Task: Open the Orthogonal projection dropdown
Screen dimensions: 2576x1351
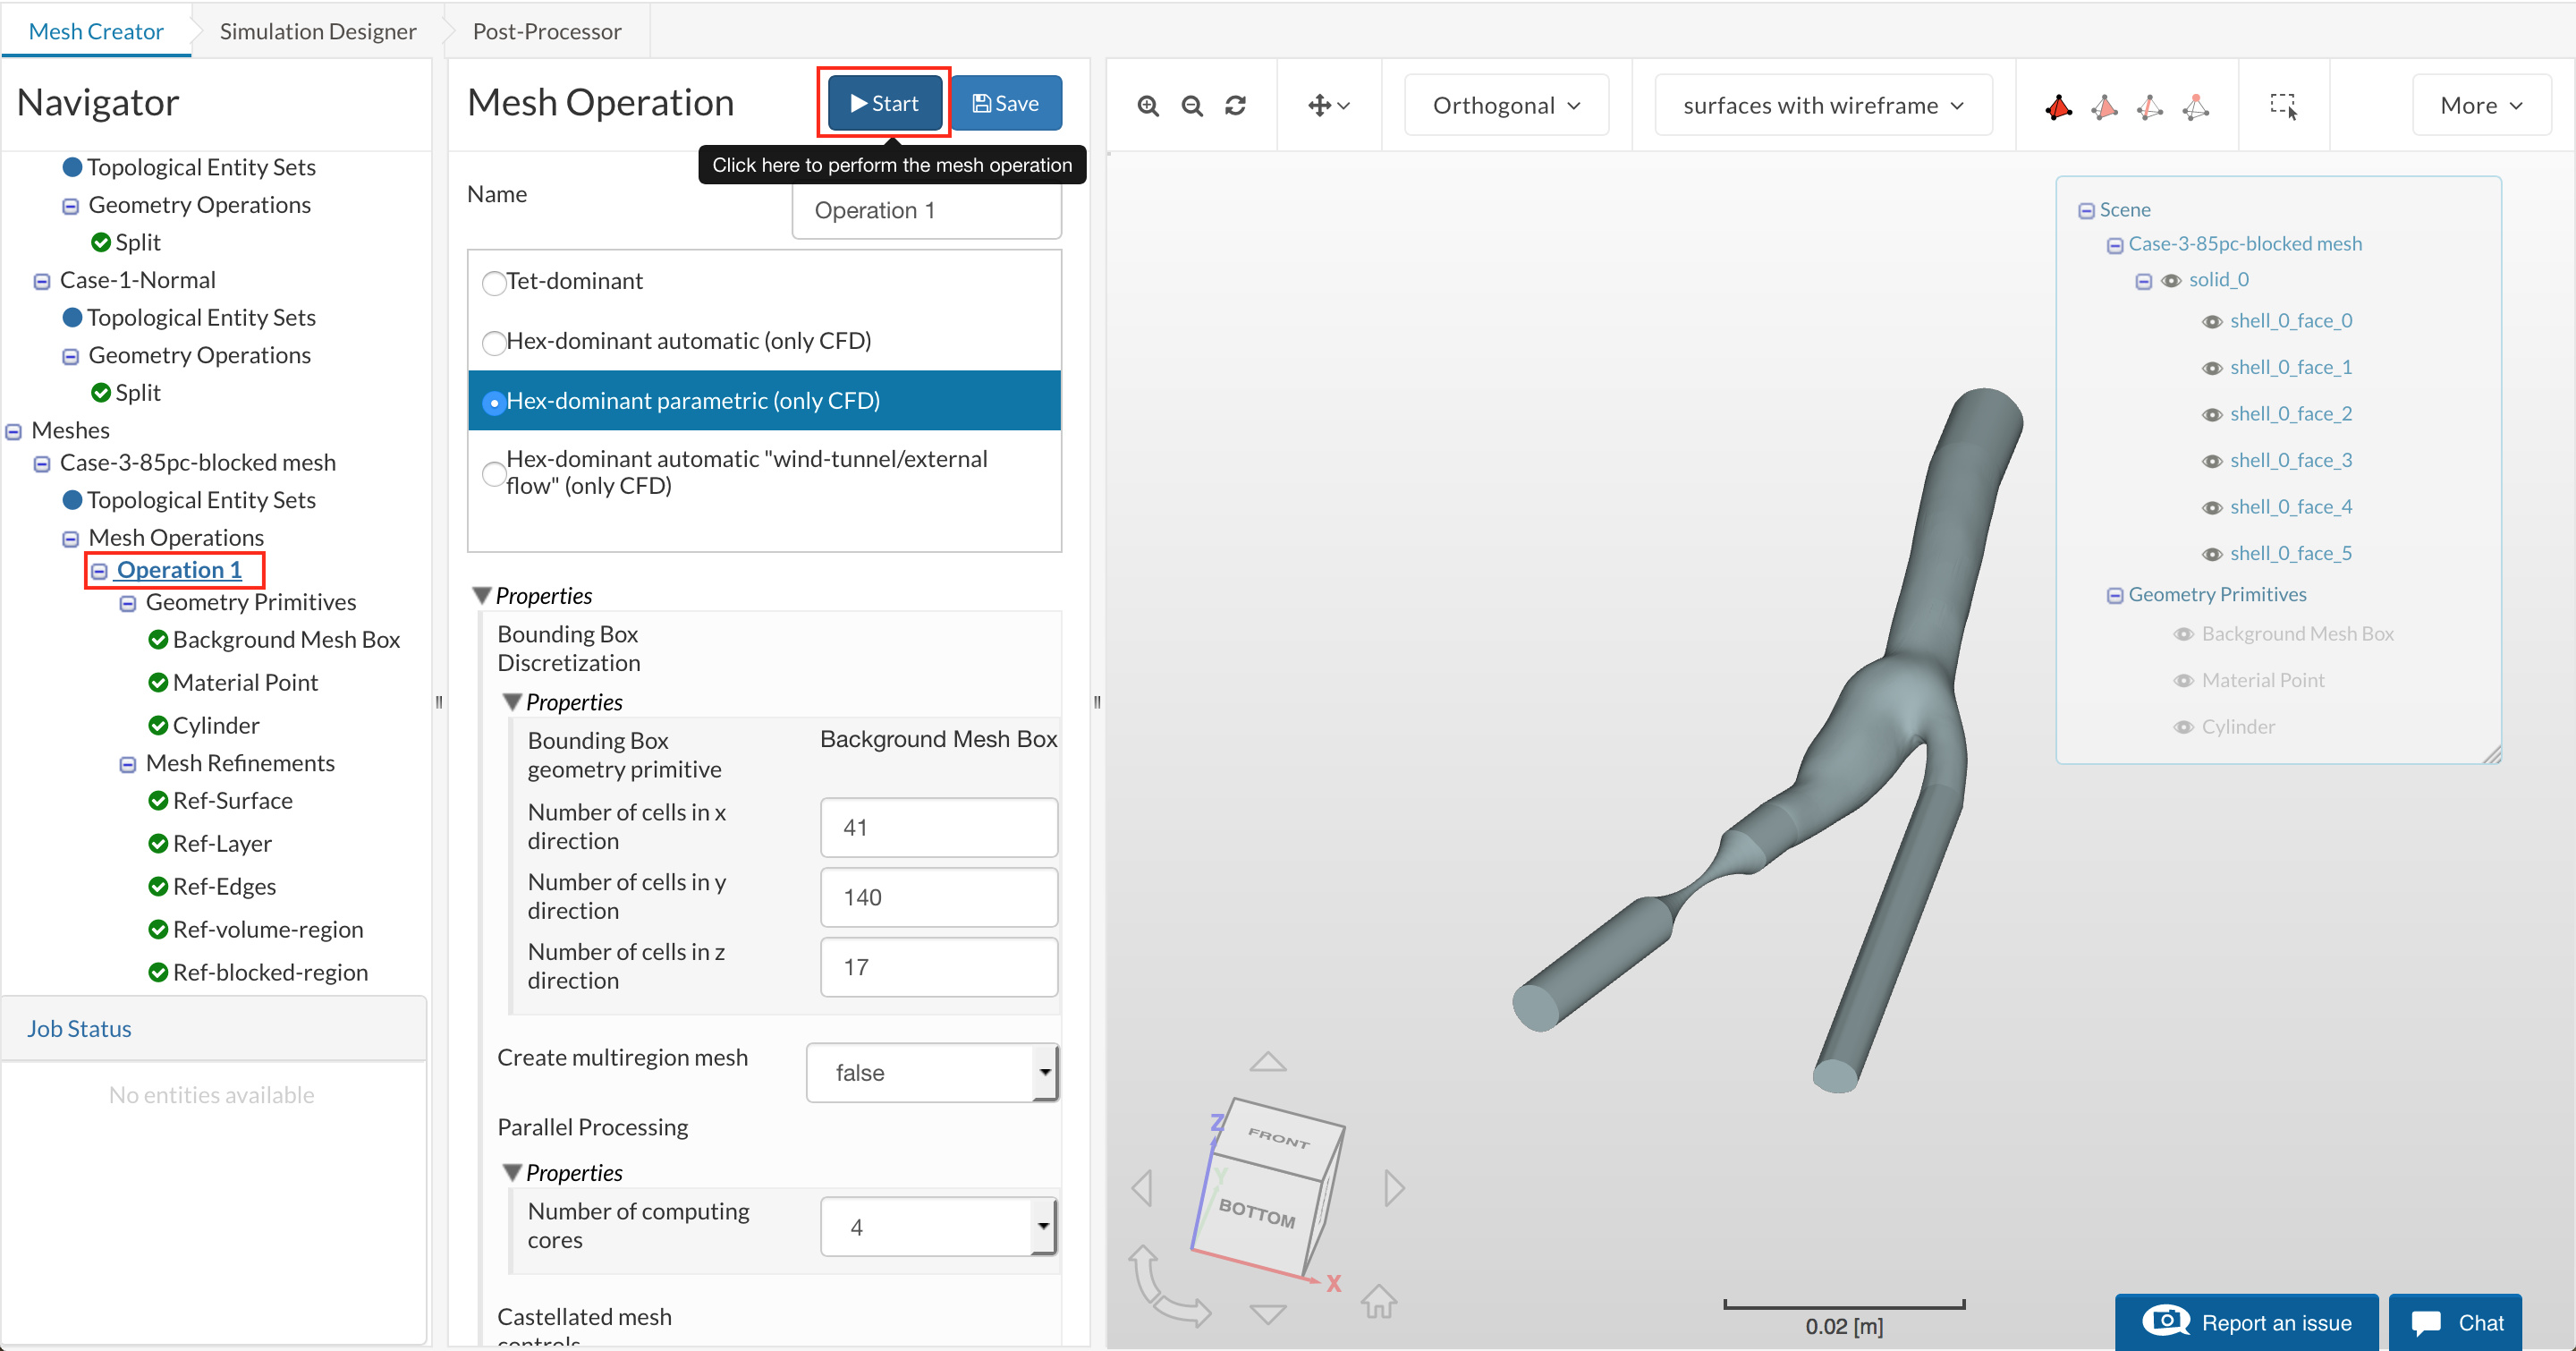Action: coord(1506,105)
